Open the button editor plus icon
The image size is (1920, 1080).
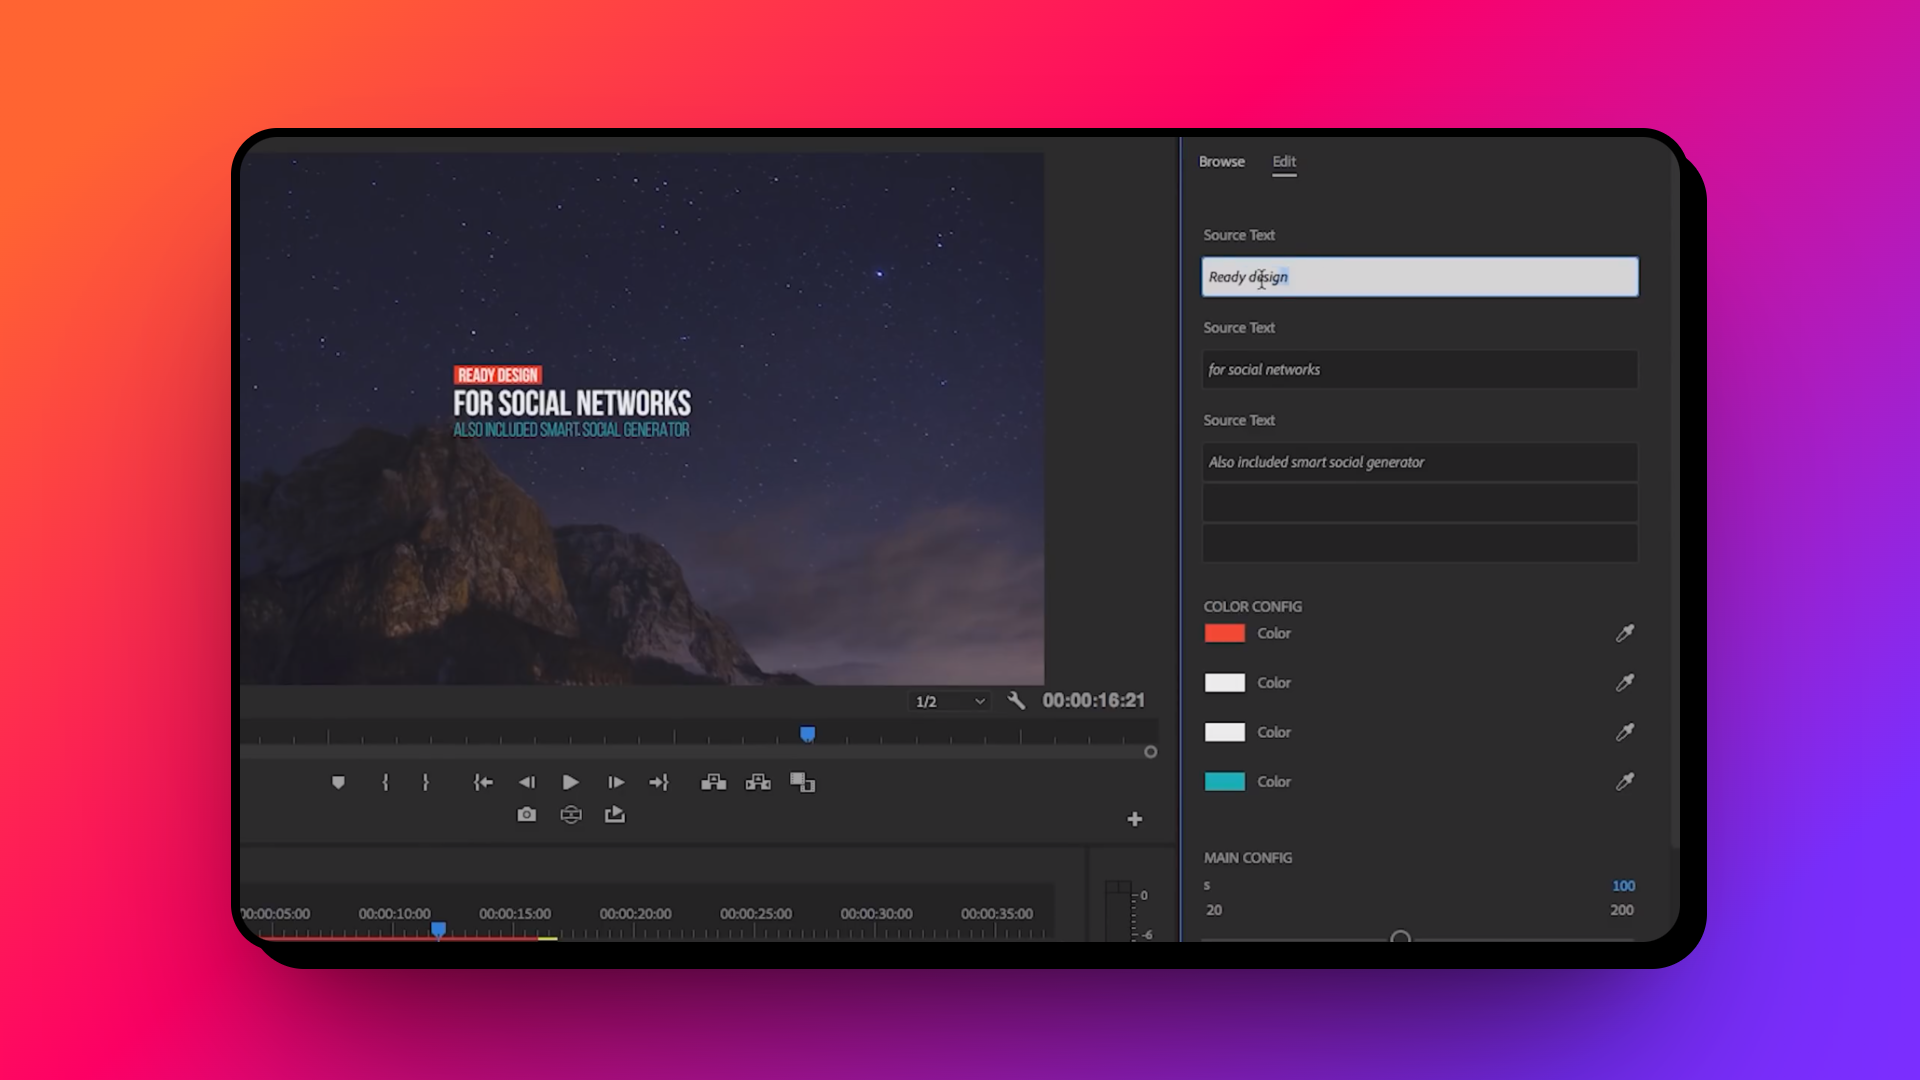[1134, 819]
